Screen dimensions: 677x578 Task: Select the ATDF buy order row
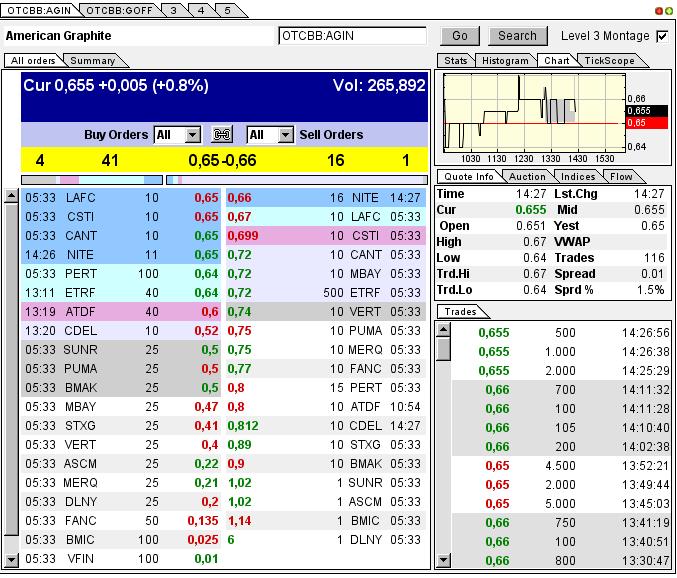(122, 312)
